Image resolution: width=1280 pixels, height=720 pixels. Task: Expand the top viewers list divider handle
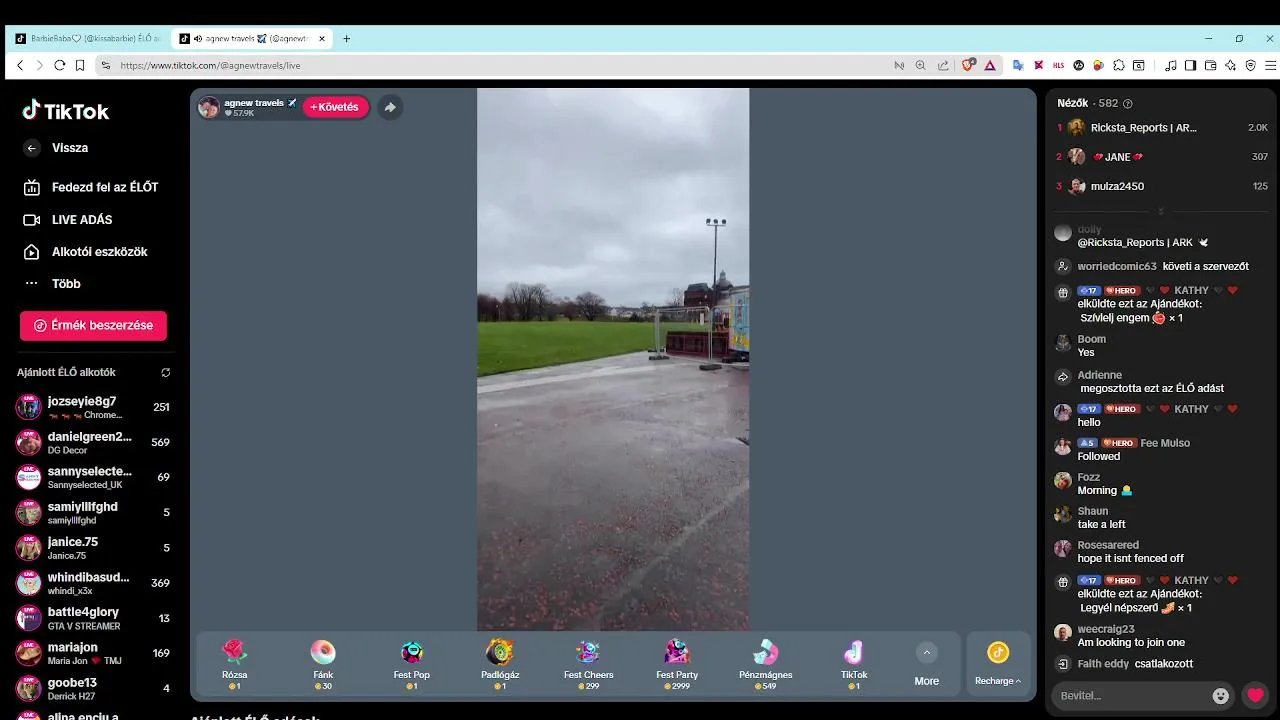[x=1161, y=212]
